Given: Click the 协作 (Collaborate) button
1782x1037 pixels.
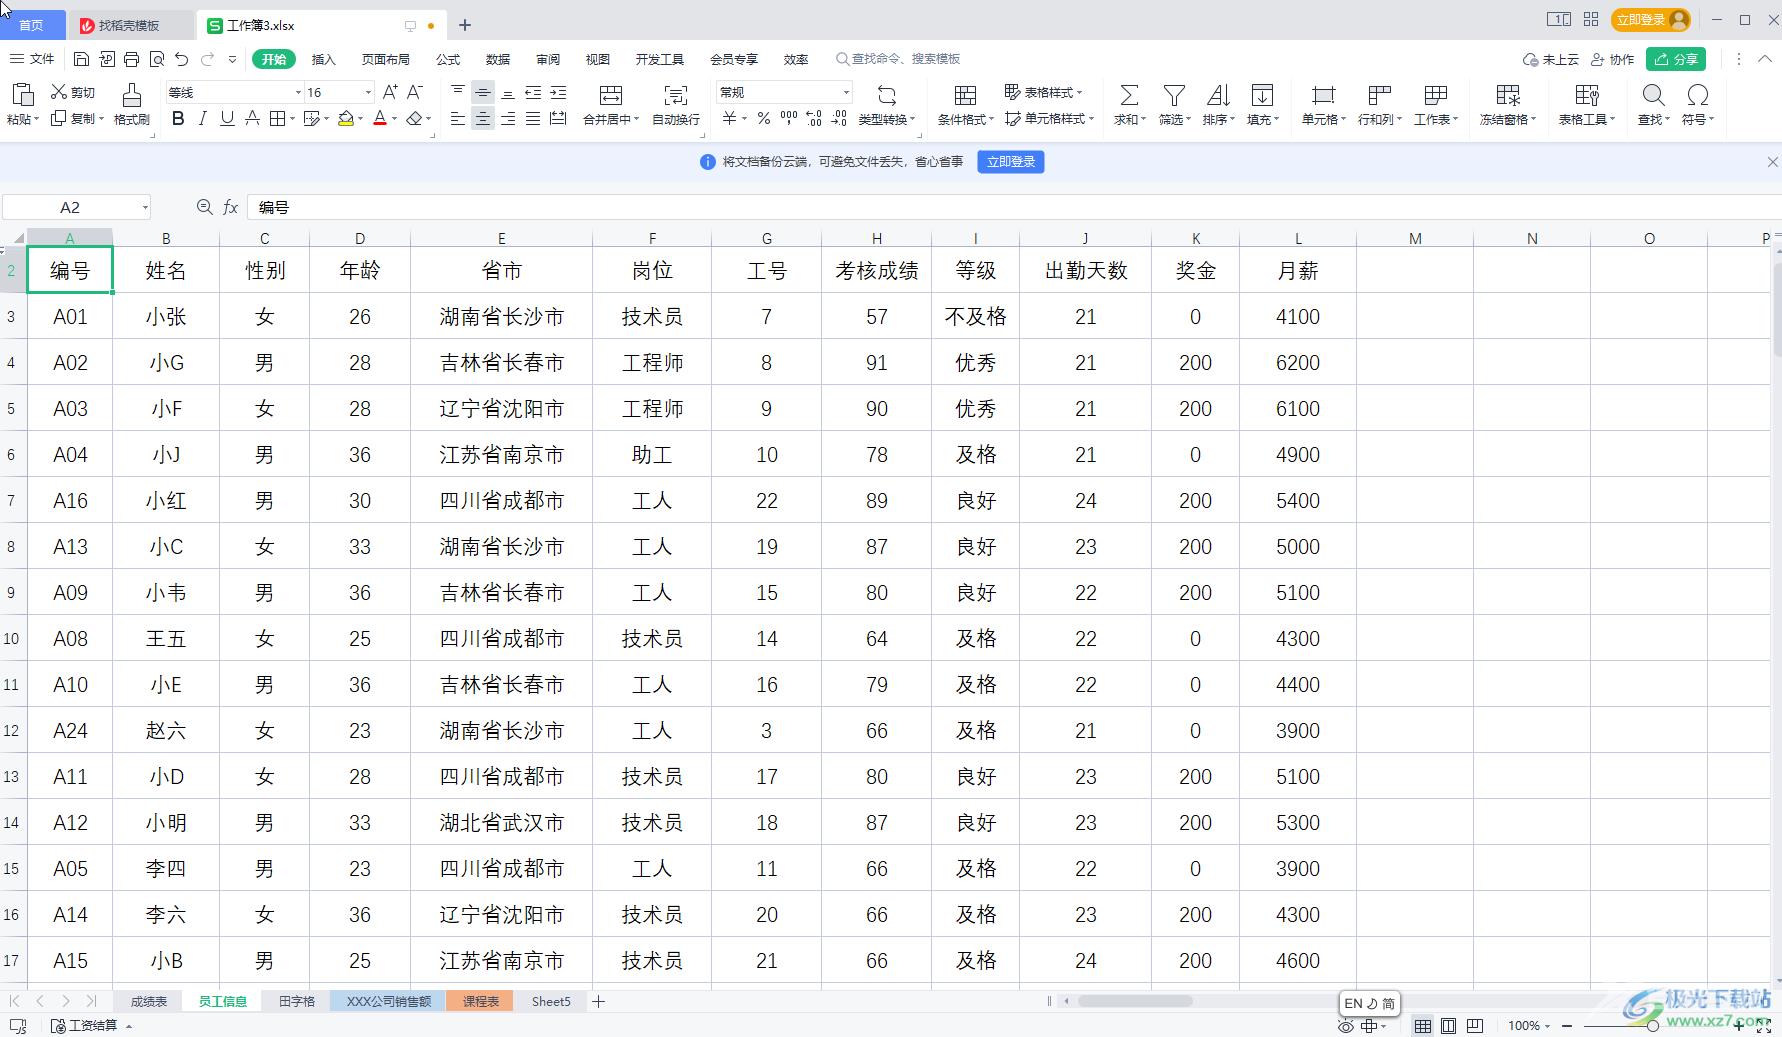Looking at the screenshot, I should point(1613,59).
